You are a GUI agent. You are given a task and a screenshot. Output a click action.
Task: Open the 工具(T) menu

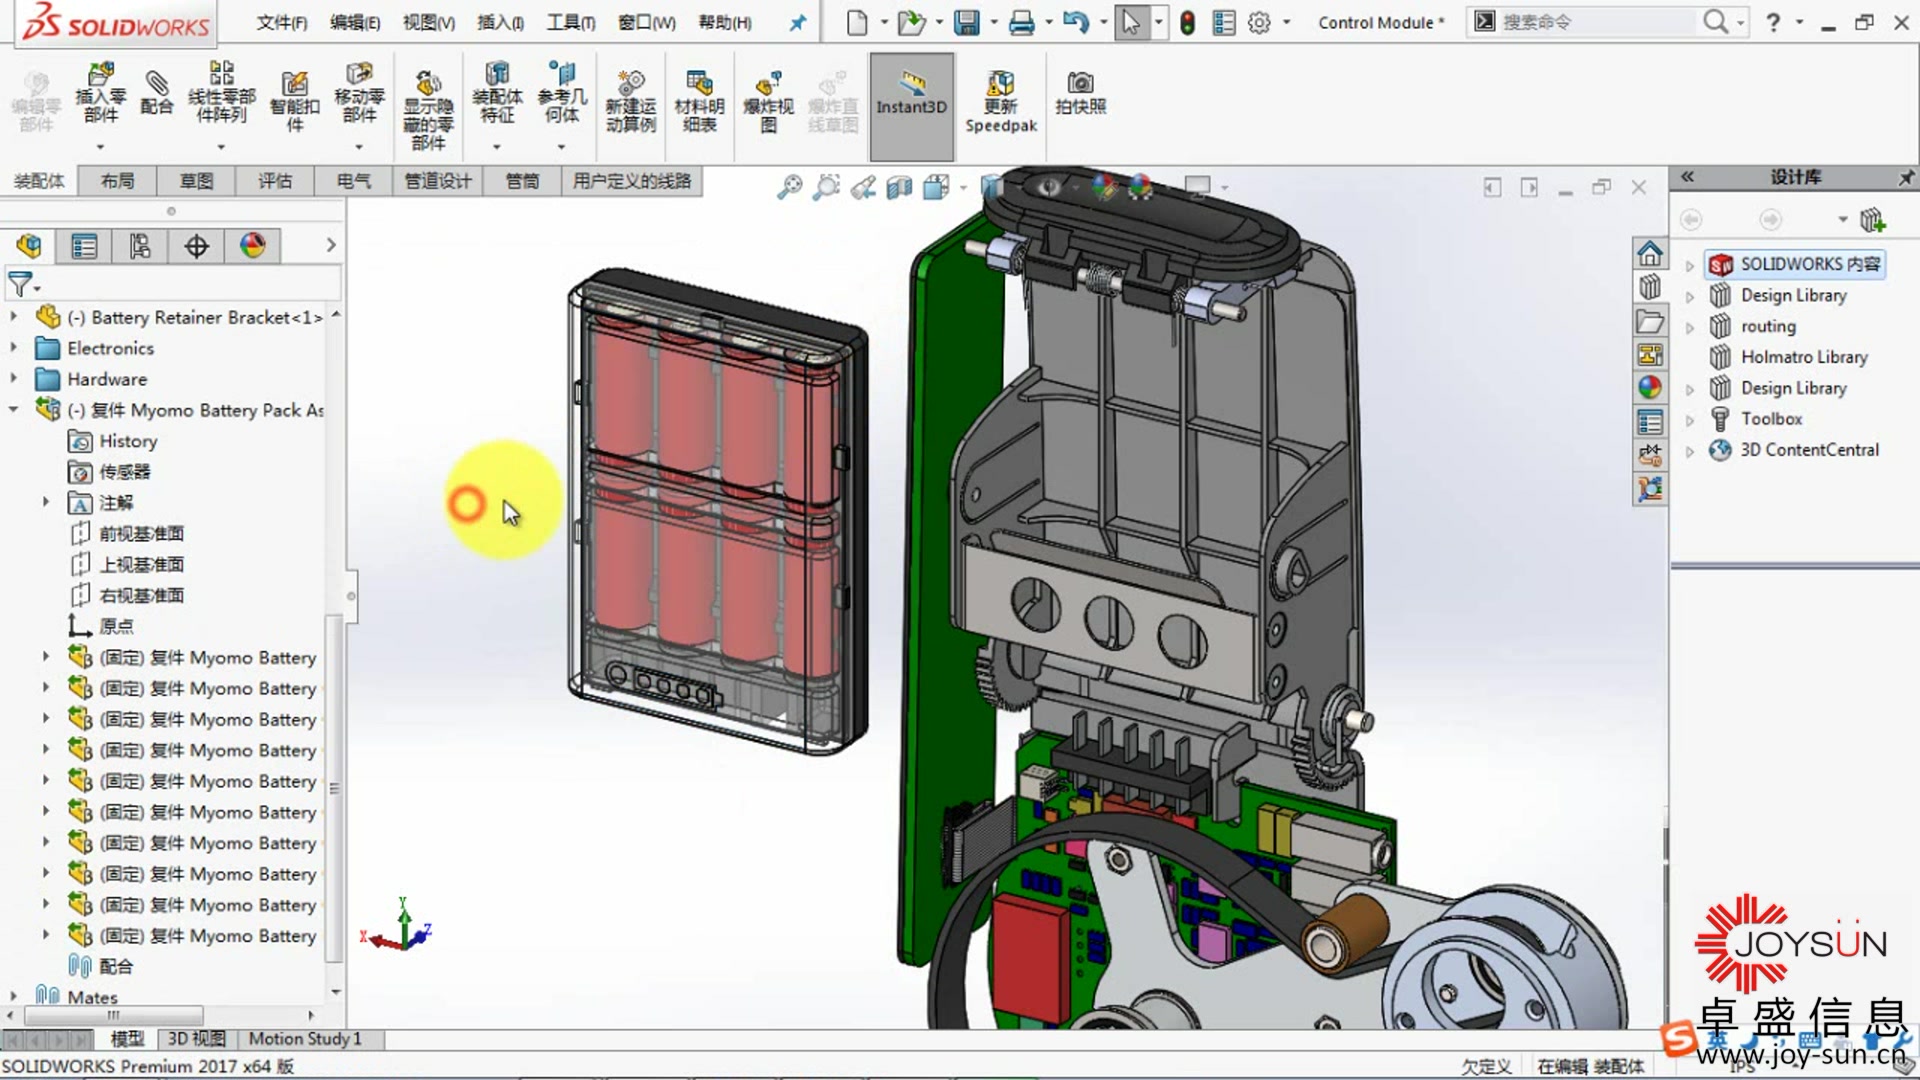(x=571, y=22)
